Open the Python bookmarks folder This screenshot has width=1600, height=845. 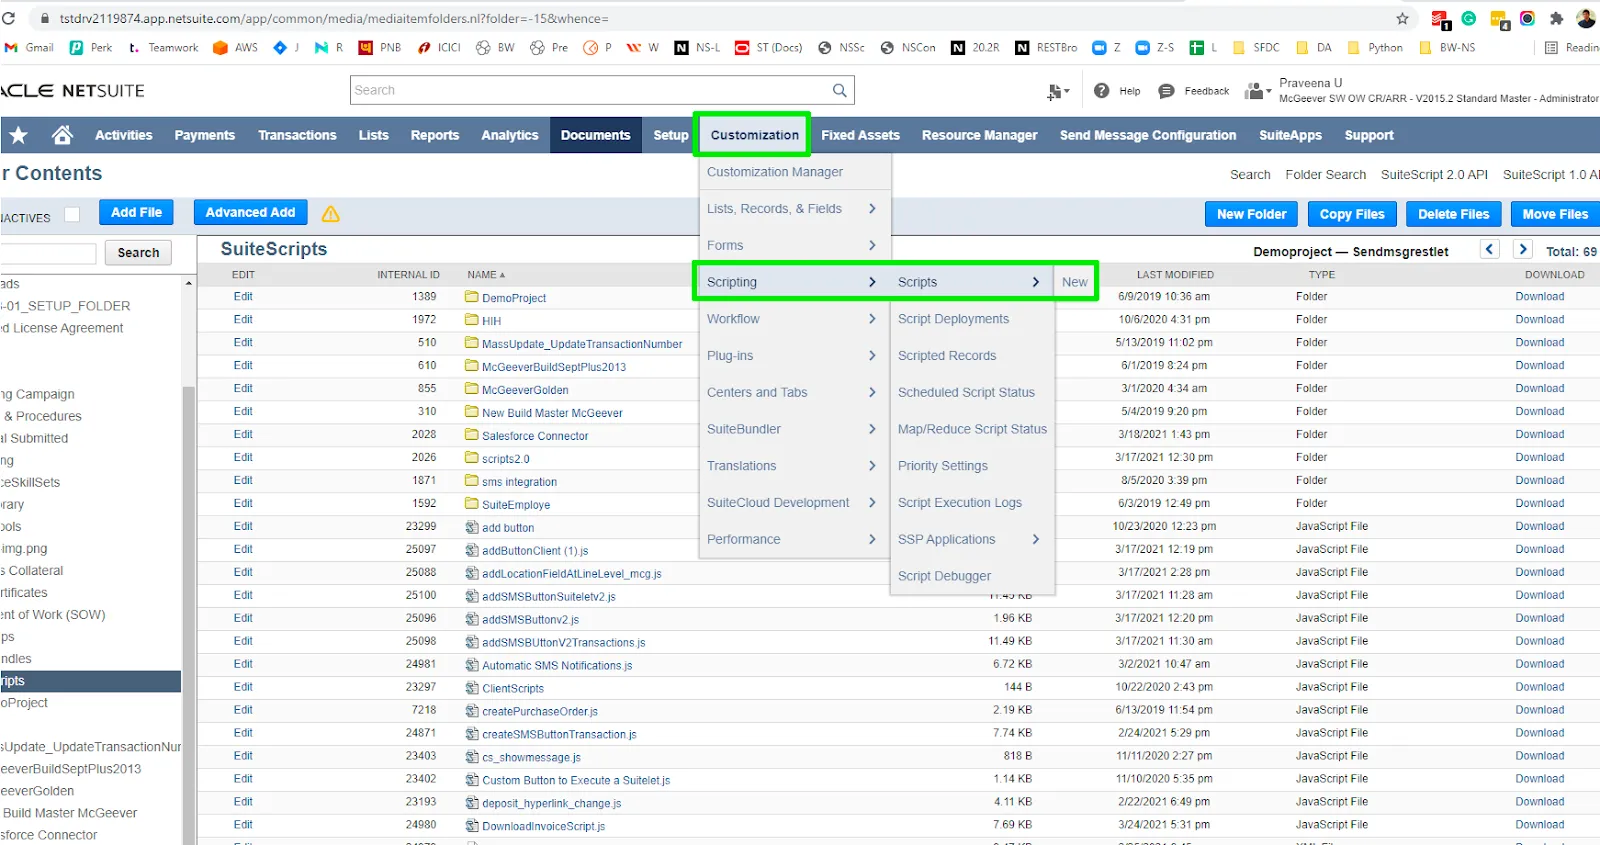click(x=1375, y=47)
